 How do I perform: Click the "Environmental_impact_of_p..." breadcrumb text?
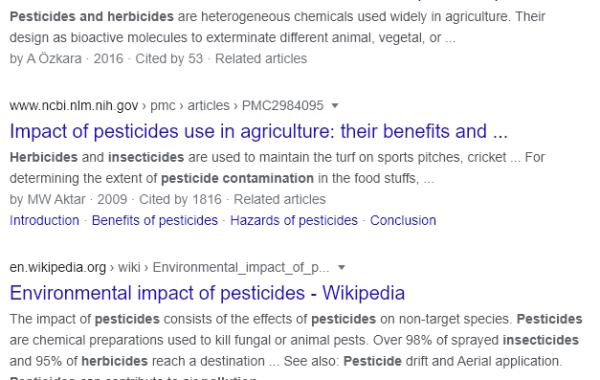(x=241, y=267)
